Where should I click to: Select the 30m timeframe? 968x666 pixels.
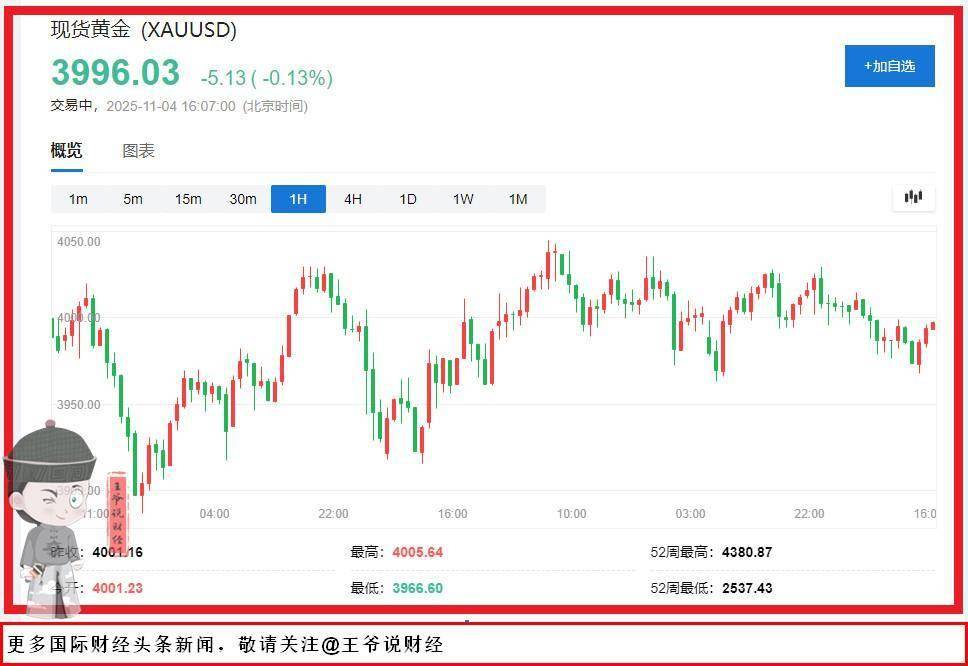(243, 199)
